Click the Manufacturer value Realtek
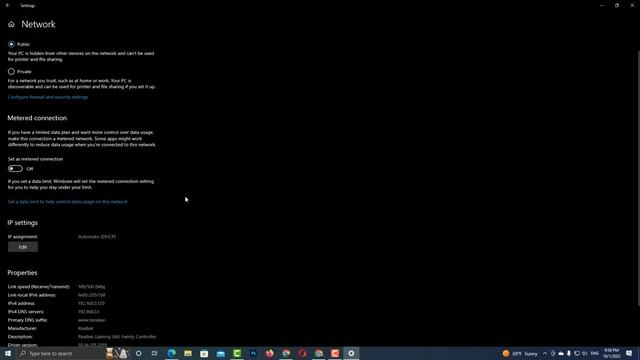 click(86, 328)
